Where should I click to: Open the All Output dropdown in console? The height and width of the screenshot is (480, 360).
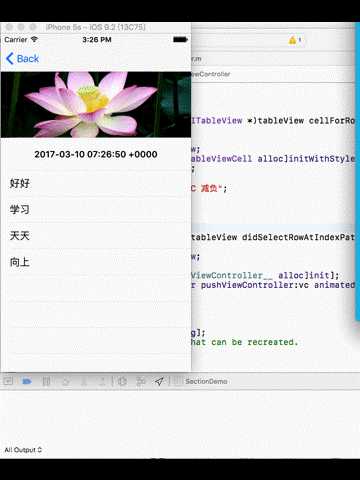point(23,450)
